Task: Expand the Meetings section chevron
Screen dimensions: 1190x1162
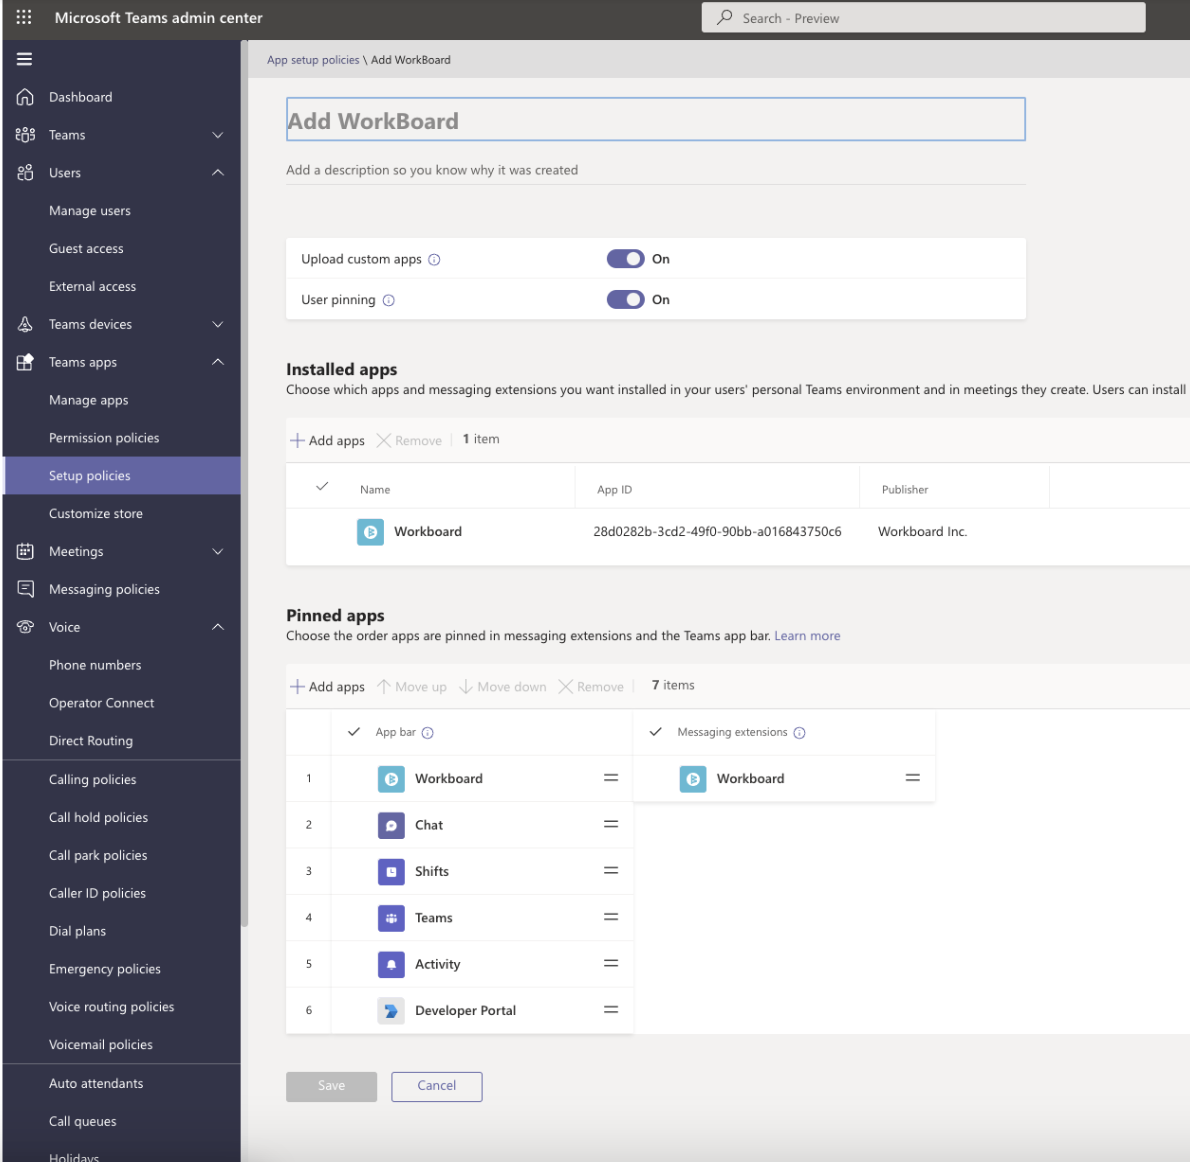Action: tap(218, 552)
